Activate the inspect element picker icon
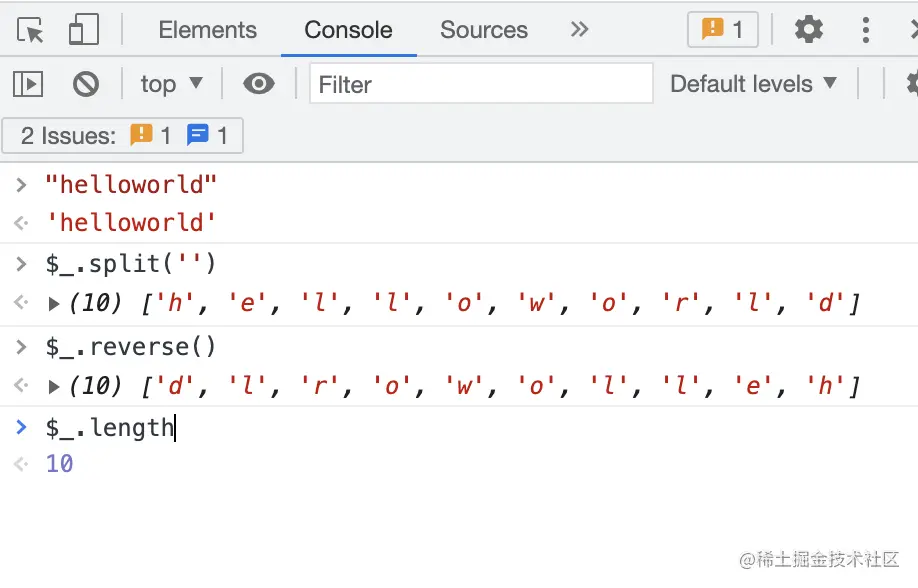Screen dimensions: 918x588 point(31,30)
